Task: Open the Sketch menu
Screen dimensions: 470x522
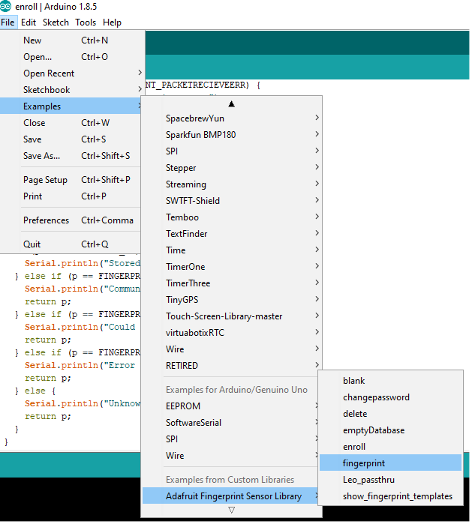Action: coord(55,23)
